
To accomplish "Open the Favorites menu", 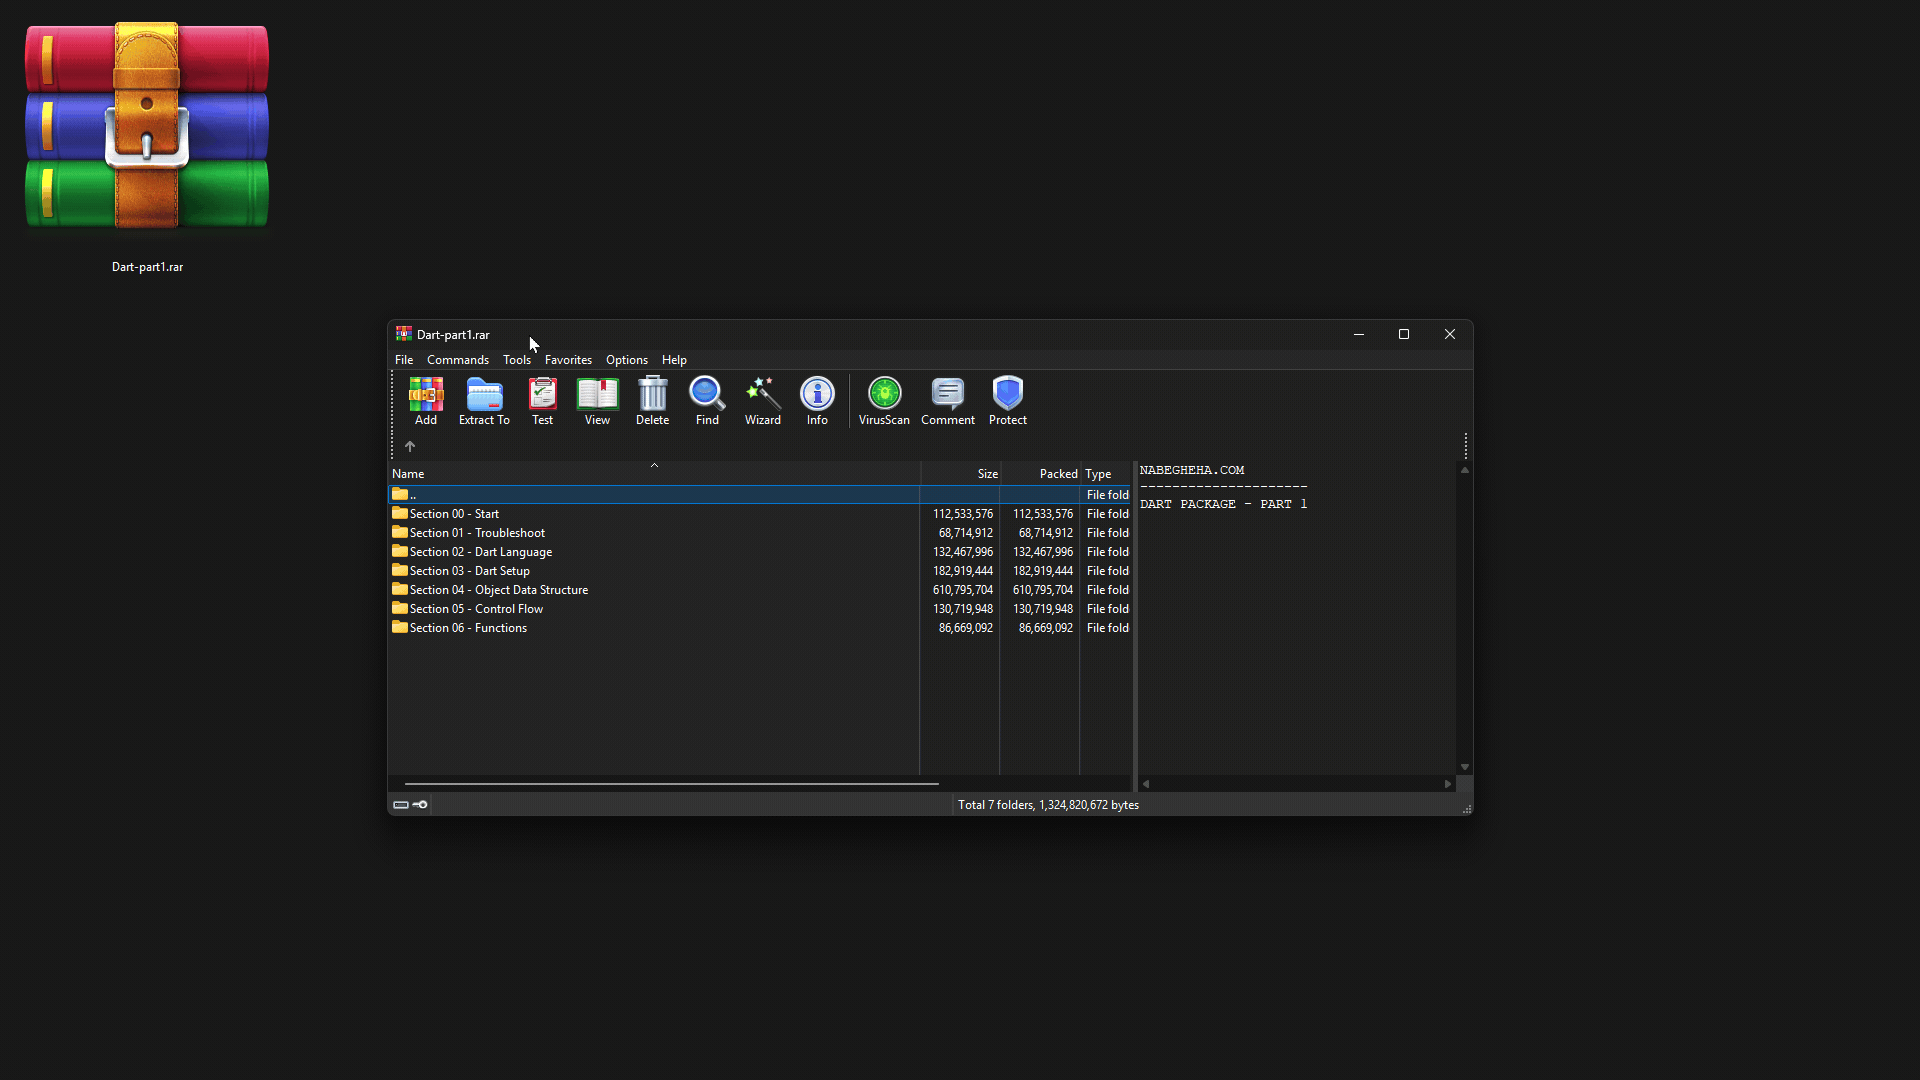I will coord(568,360).
